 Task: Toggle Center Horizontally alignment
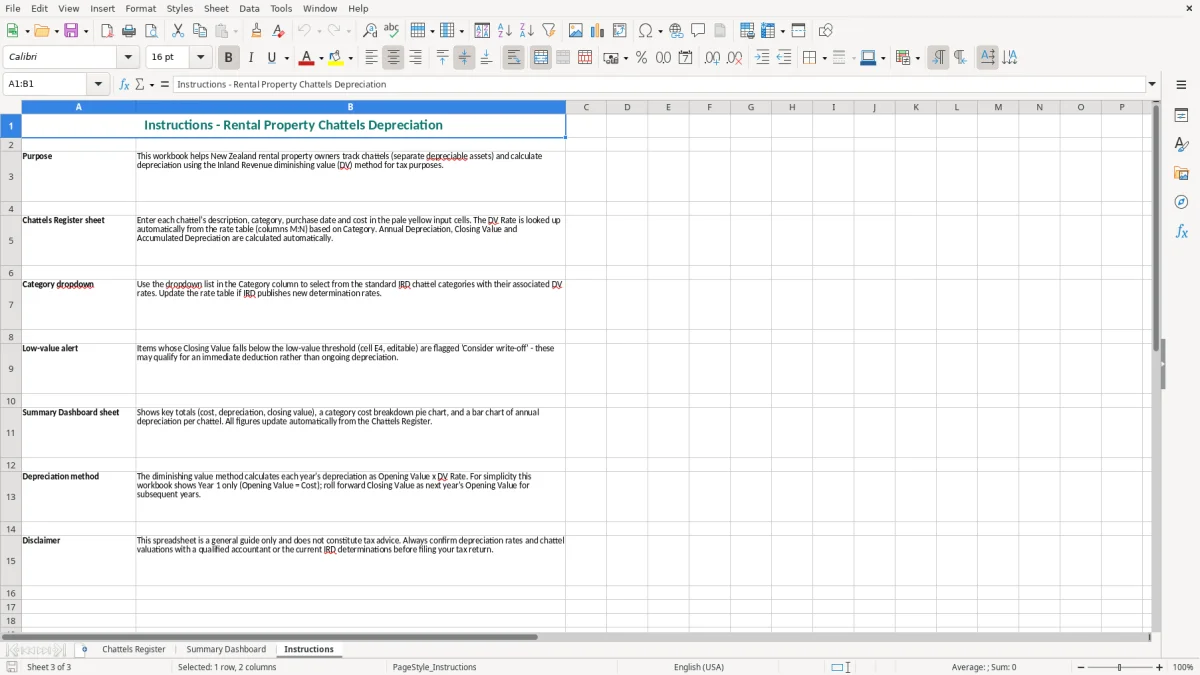click(393, 58)
